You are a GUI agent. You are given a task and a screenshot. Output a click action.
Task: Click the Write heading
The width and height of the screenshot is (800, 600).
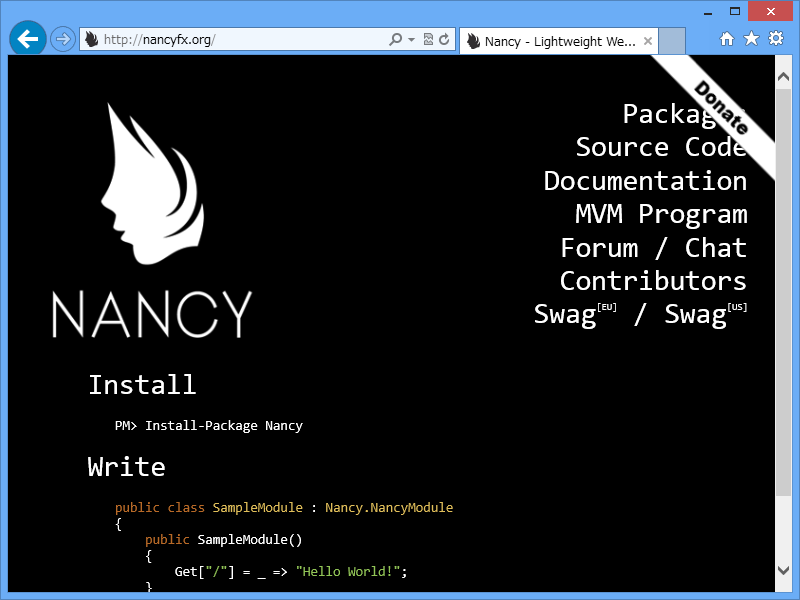(x=127, y=467)
